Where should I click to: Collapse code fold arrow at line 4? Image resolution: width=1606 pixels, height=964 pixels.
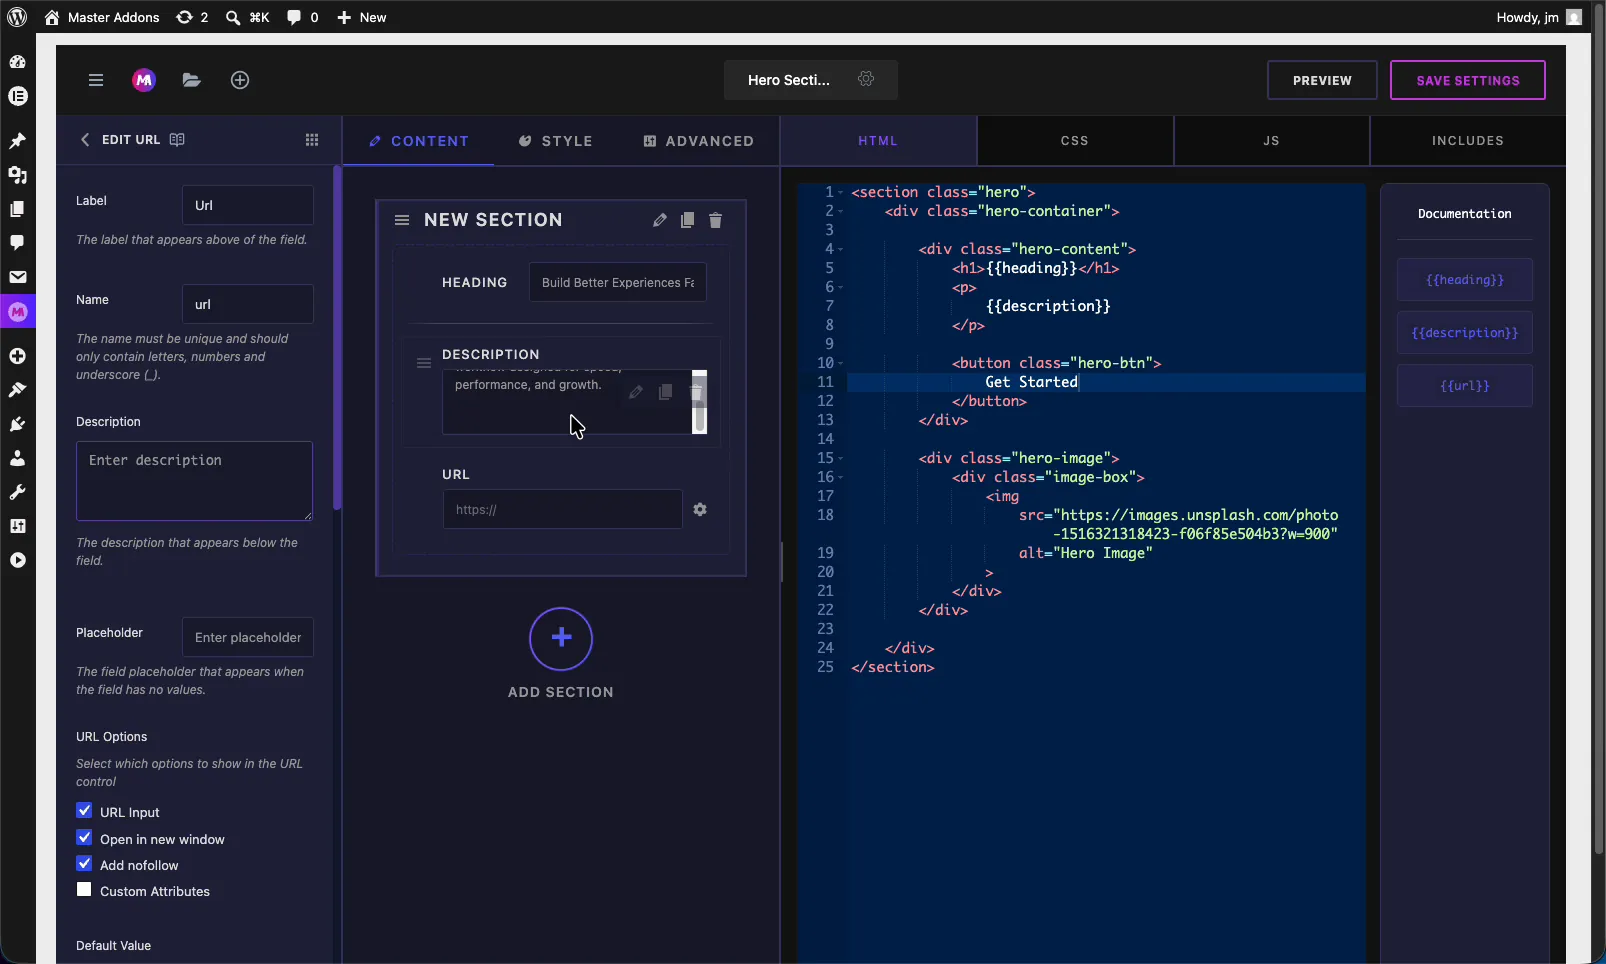point(841,249)
